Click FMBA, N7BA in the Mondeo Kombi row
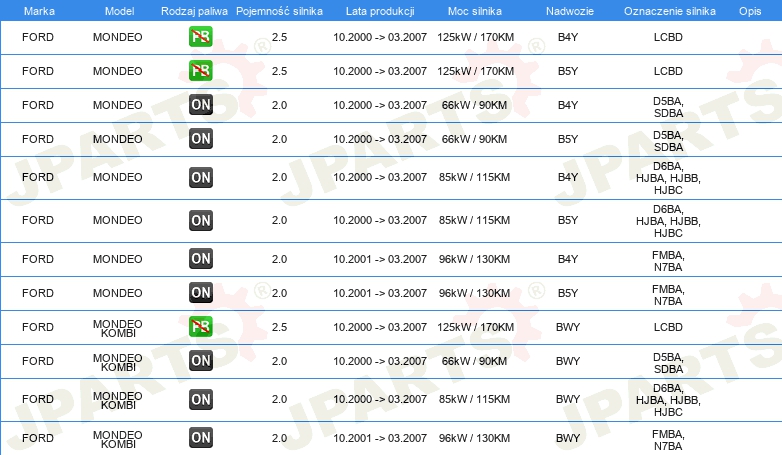The width and height of the screenshot is (782, 455). [x=668, y=440]
